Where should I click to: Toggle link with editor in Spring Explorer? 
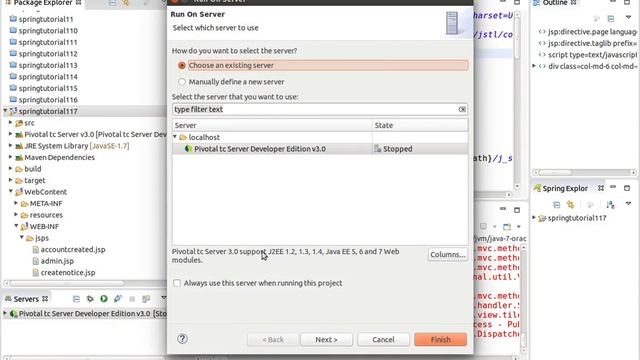pos(570,204)
